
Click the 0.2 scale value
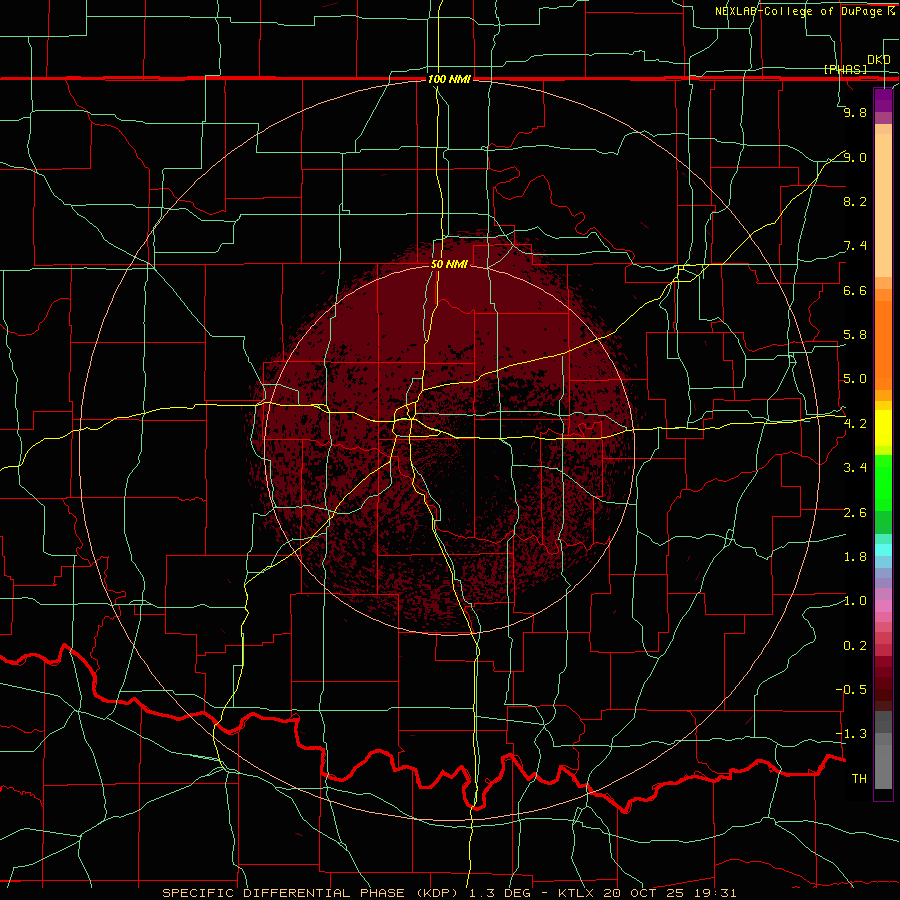pyautogui.click(x=855, y=646)
